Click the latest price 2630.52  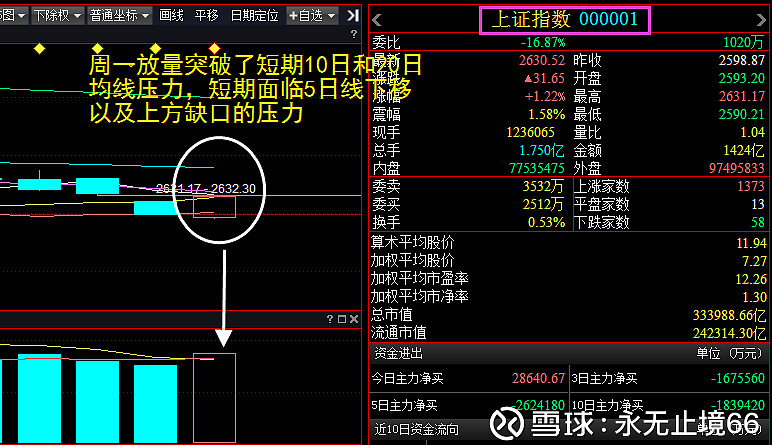[x=542, y=60]
